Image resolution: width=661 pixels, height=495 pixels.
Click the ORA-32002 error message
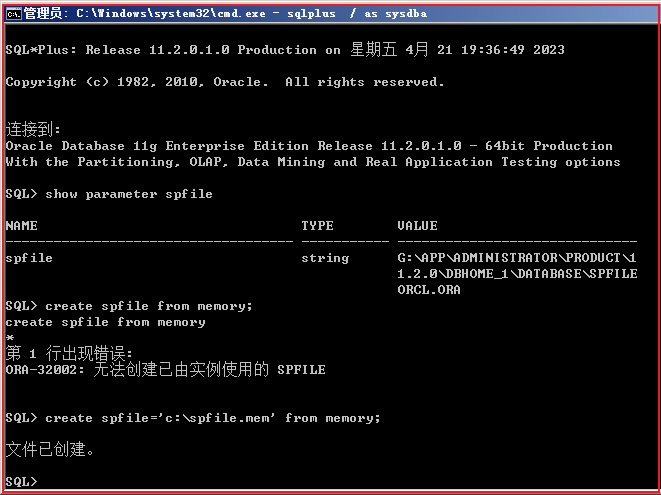tap(165, 370)
